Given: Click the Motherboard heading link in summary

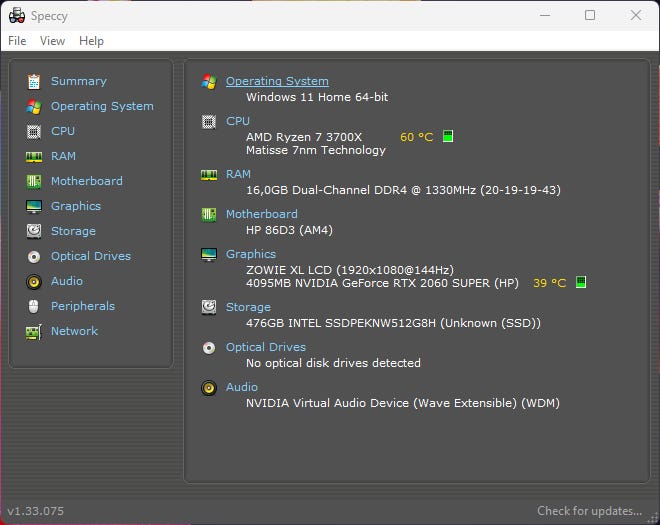Looking at the screenshot, I should (262, 214).
